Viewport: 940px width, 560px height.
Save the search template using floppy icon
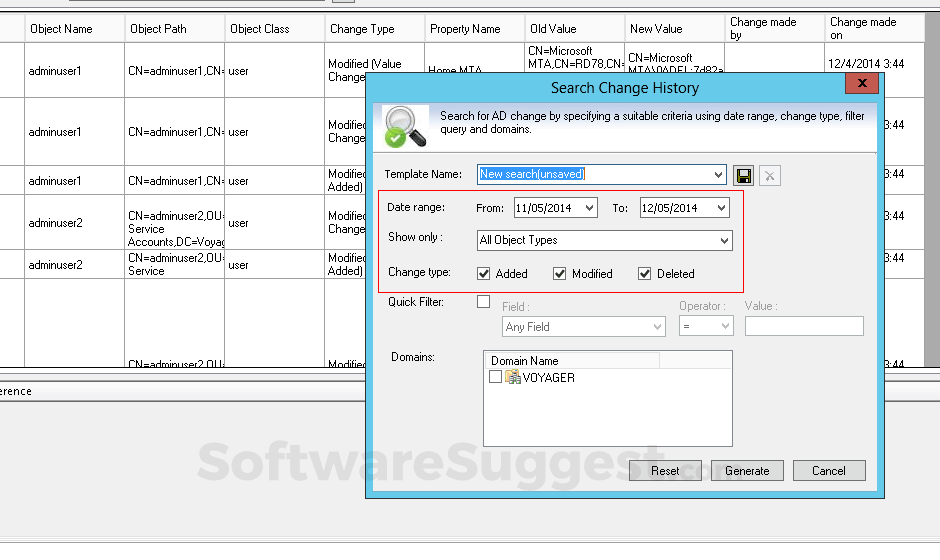tap(743, 176)
